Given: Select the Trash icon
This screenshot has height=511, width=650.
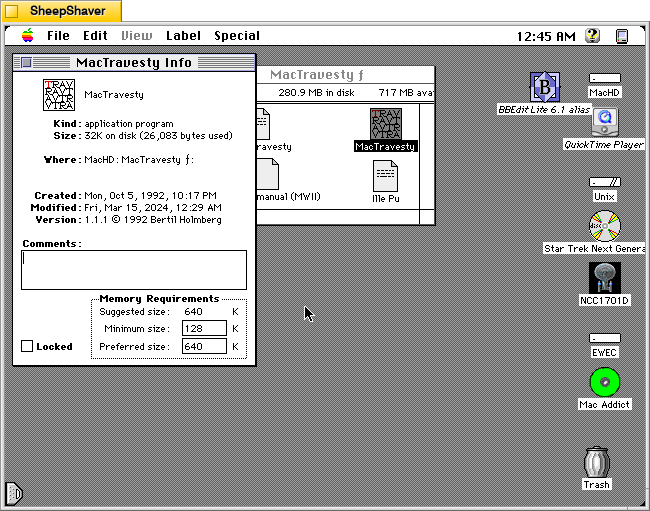Looking at the screenshot, I should 597,462.
